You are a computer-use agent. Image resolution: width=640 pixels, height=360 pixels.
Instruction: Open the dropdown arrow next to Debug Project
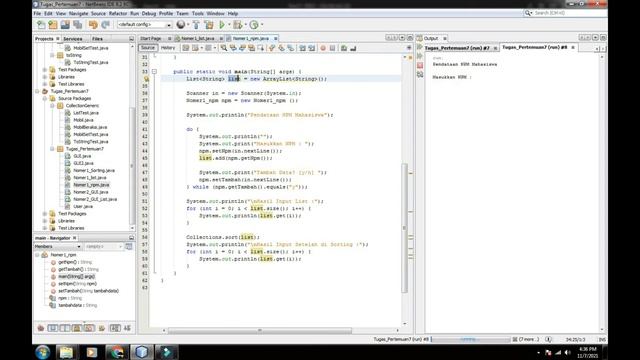tap(245, 24)
